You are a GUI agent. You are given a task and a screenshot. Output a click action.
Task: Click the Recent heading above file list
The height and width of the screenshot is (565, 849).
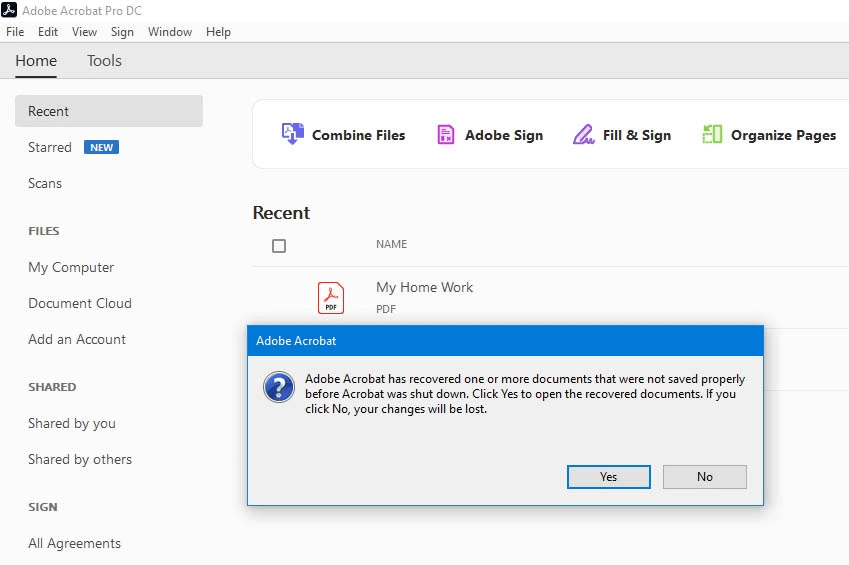(281, 213)
